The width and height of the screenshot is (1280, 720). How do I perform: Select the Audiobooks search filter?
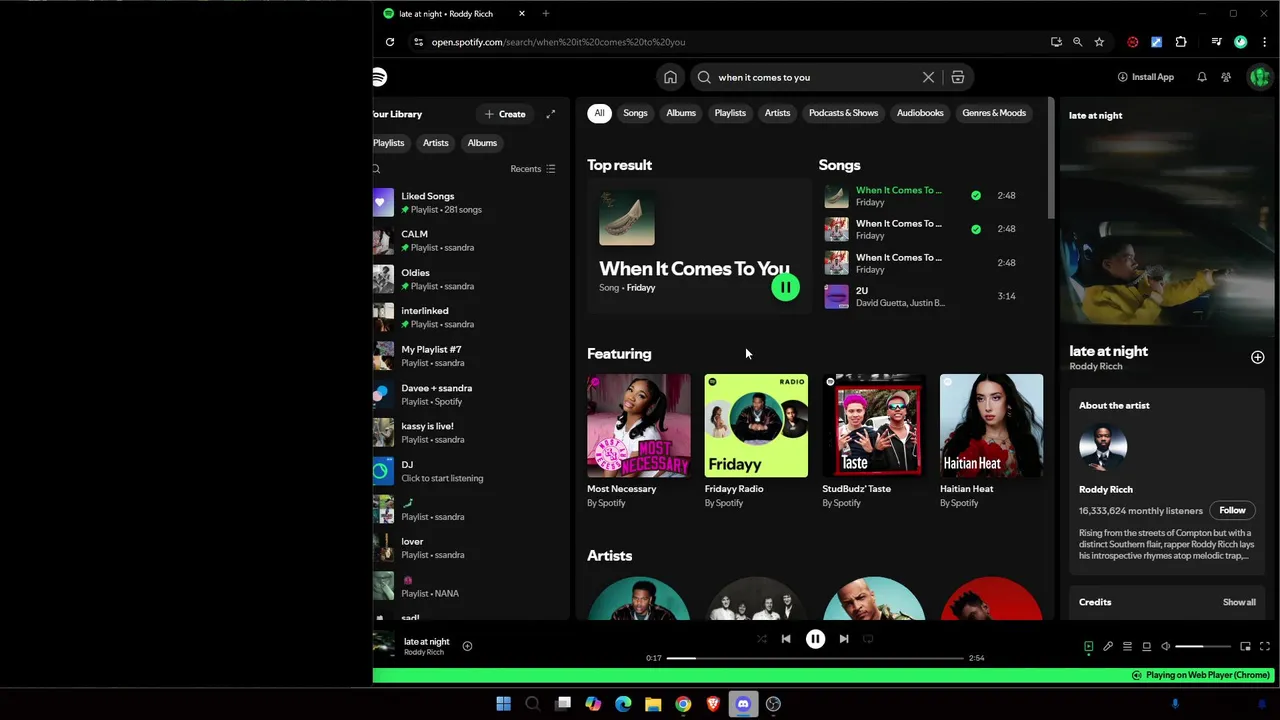tap(920, 113)
